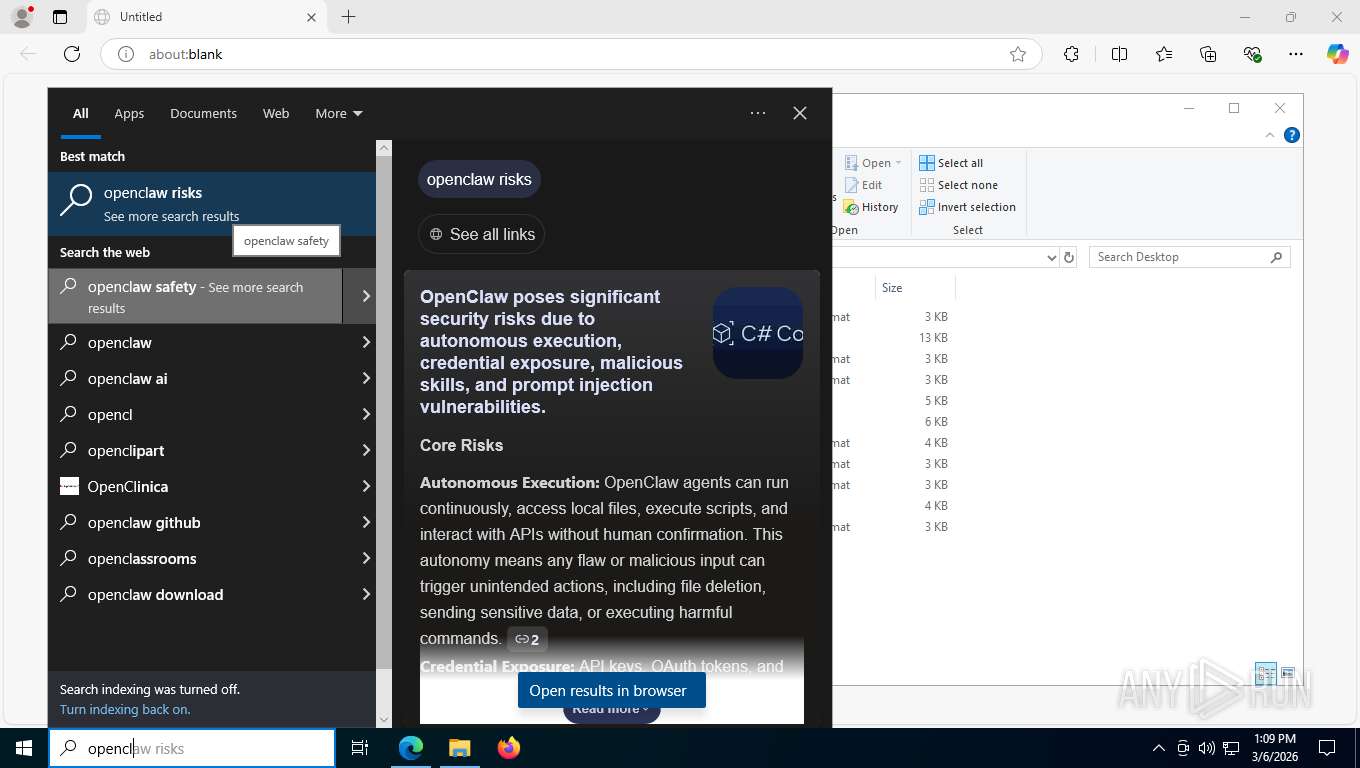Click Invert selection in Explorer ribbon
Screen dimensions: 1360x768
[967, 207]
